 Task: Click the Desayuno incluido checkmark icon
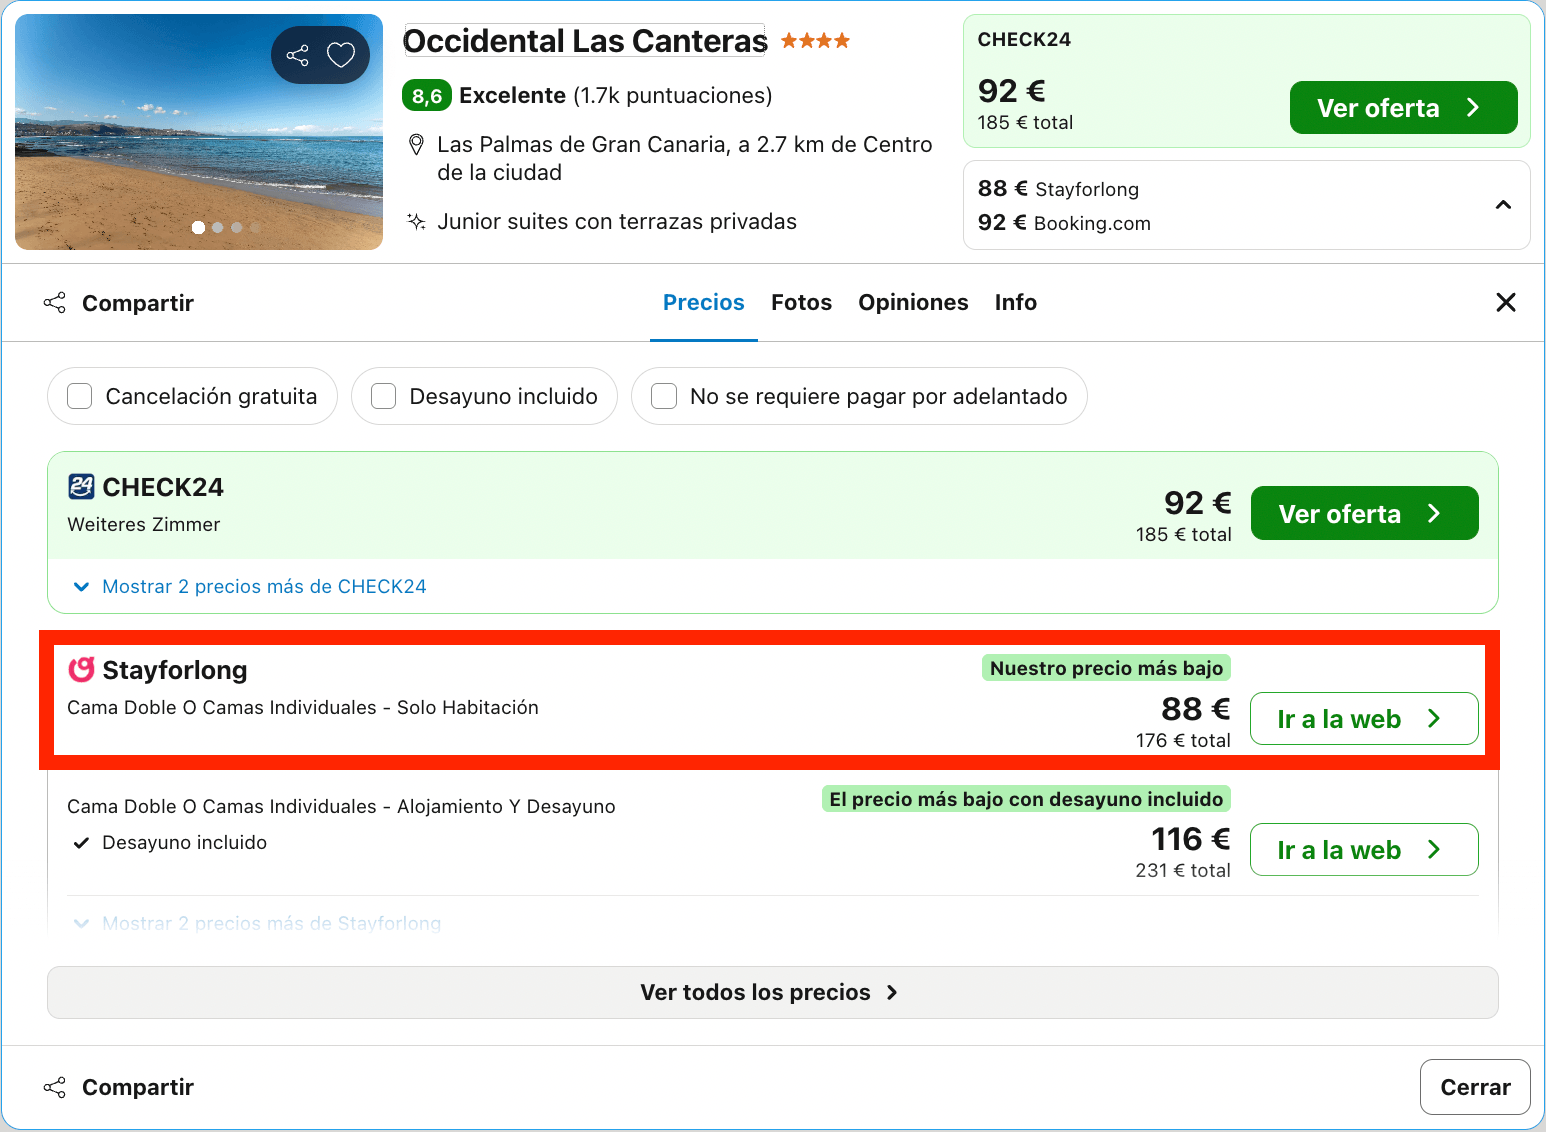[x=82, y=843]
